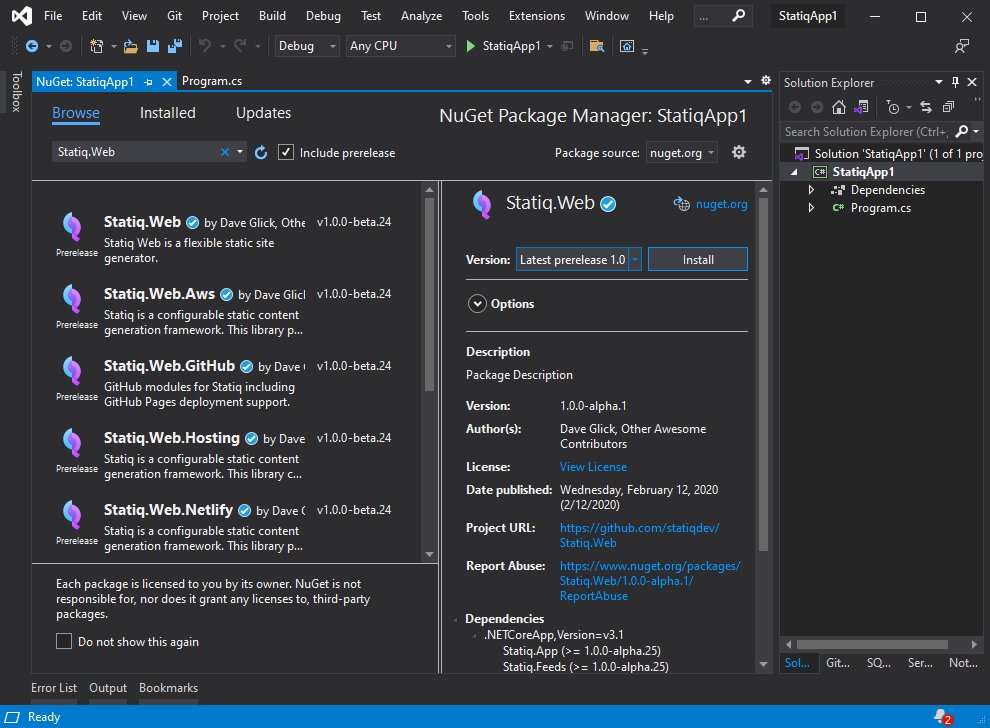Screen dimensions: 990x728
Task: Switch to the Git Changes tab
Action: (x=838, y=663)
